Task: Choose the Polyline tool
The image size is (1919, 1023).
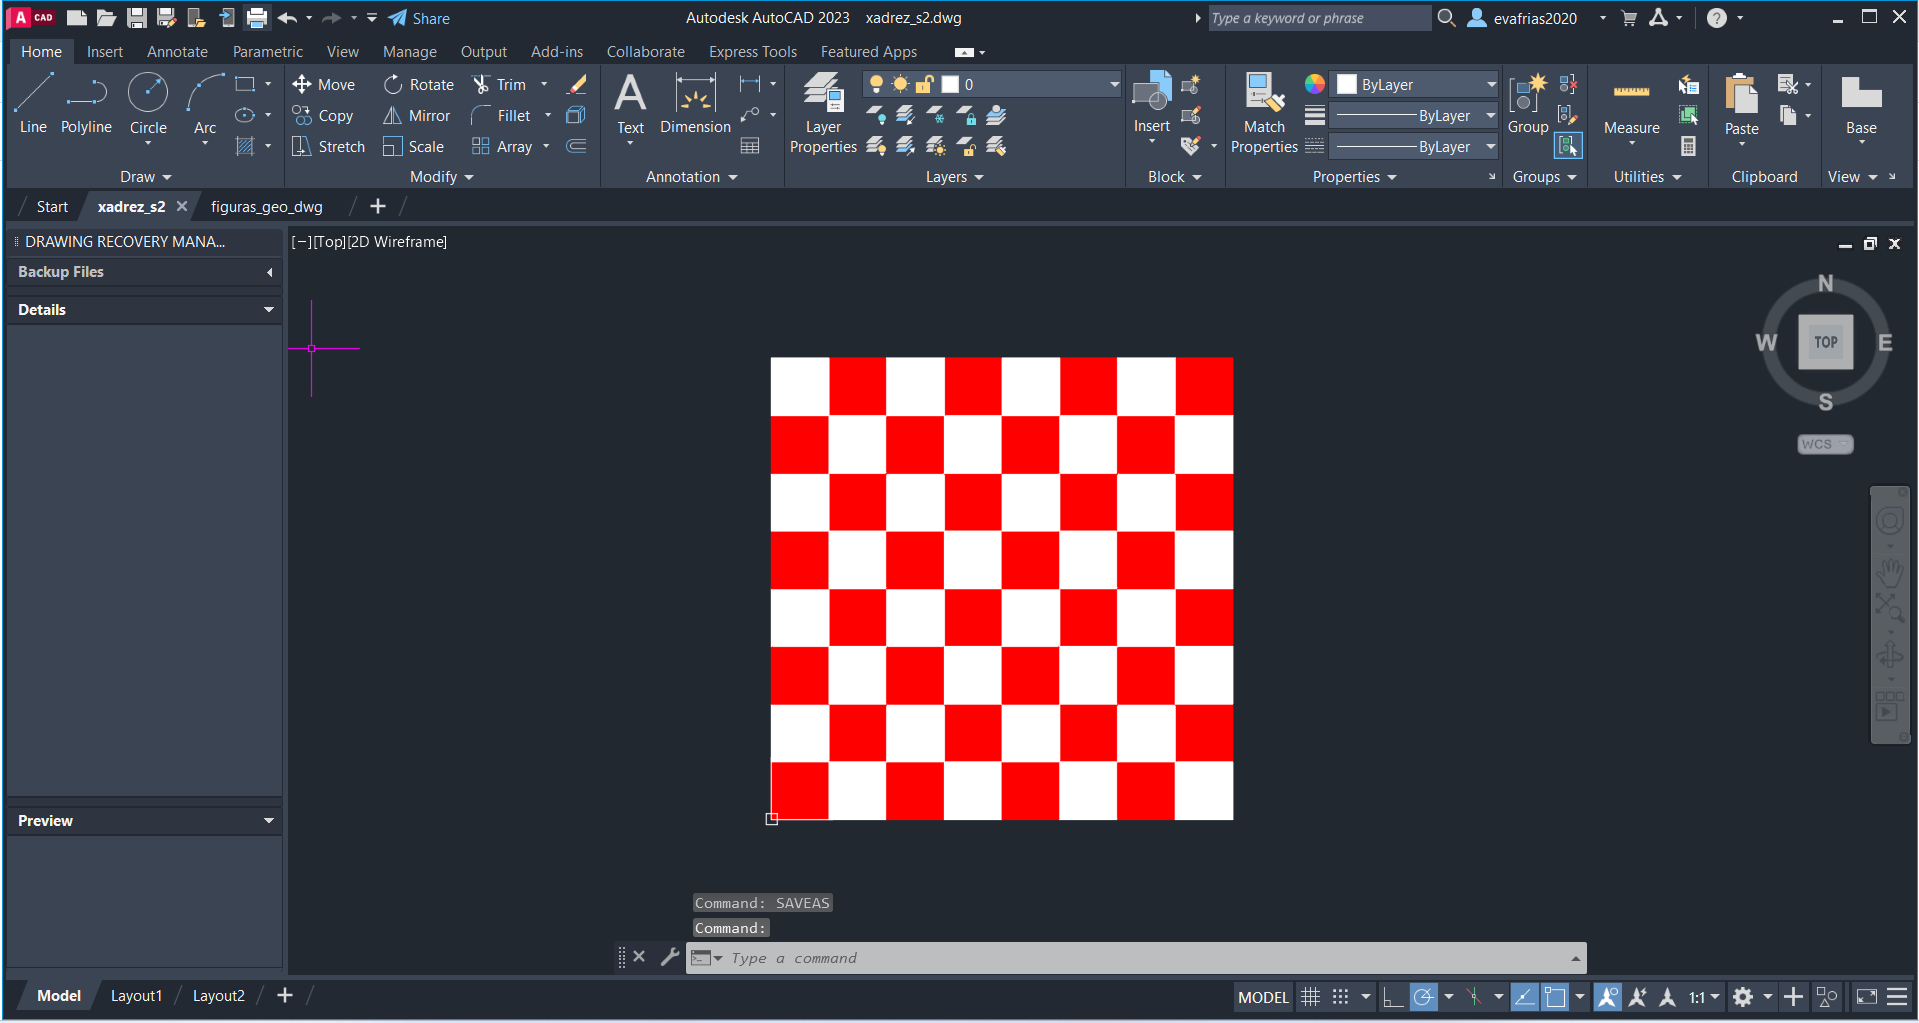Action: pyautogui.click(x=86, y=104)
